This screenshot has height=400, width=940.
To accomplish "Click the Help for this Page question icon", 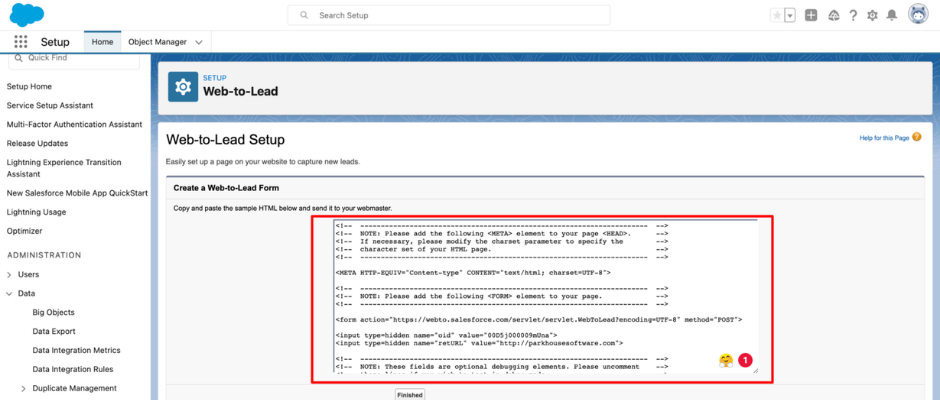I will tap(917, 137).
